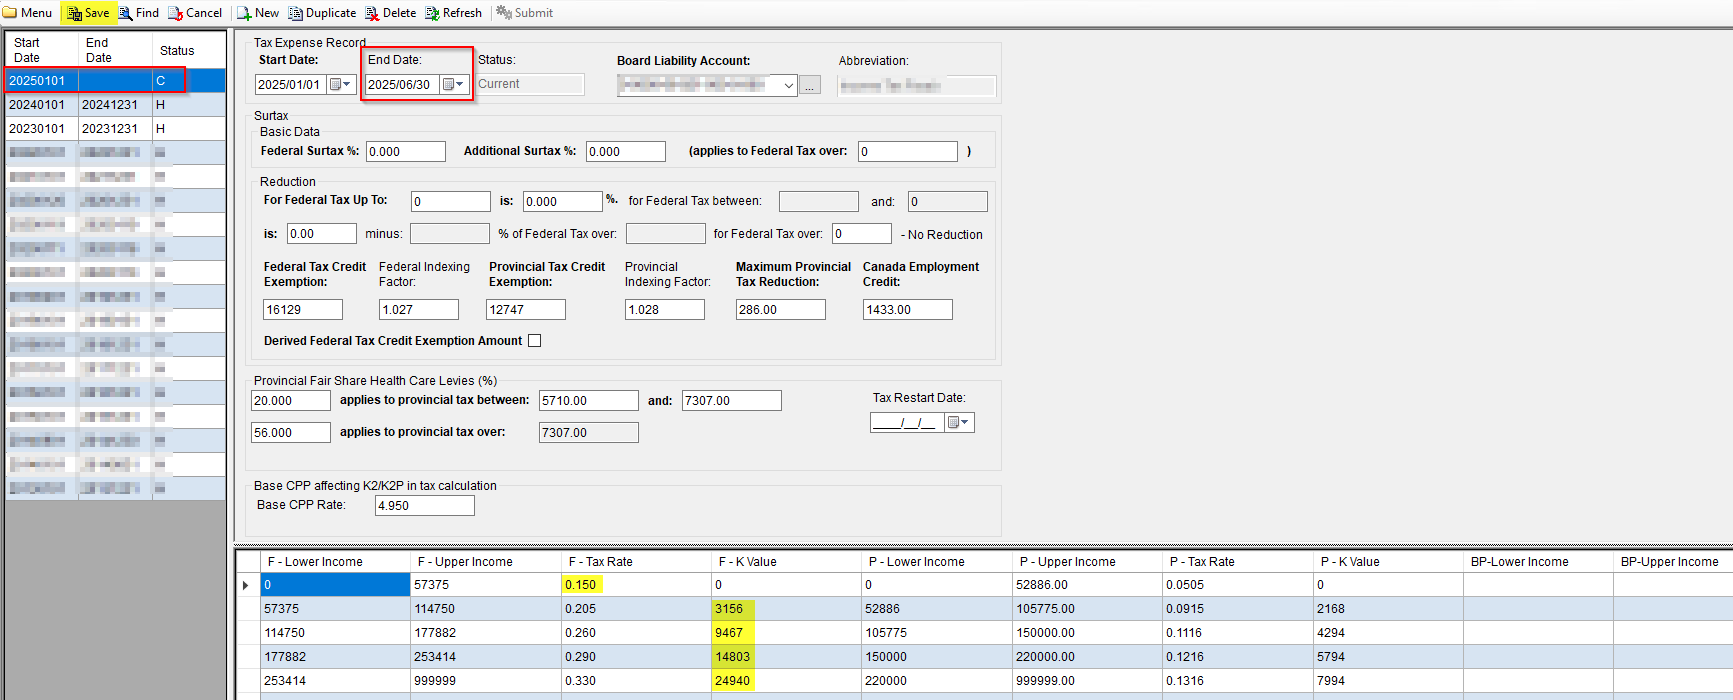Screen dimensions: 1733x700
Task: Click the Additional Surtax % field
Action: tap(626, 152)
